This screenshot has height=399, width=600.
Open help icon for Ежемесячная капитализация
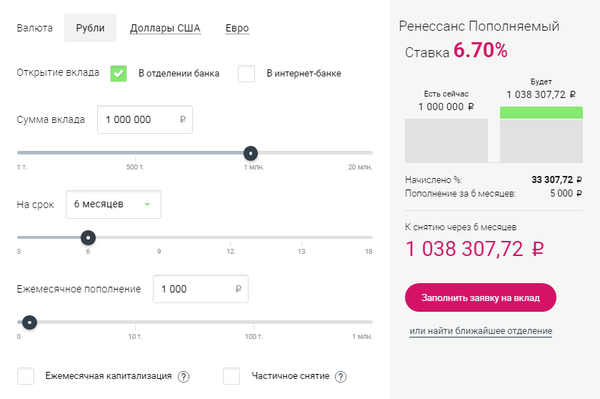click(x=184, y=377)
